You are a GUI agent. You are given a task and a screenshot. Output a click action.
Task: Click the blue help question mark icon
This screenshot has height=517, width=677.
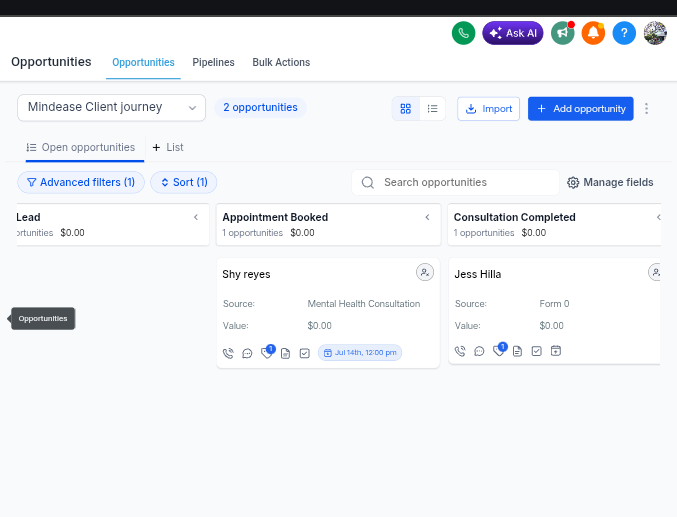coord(624,33)
